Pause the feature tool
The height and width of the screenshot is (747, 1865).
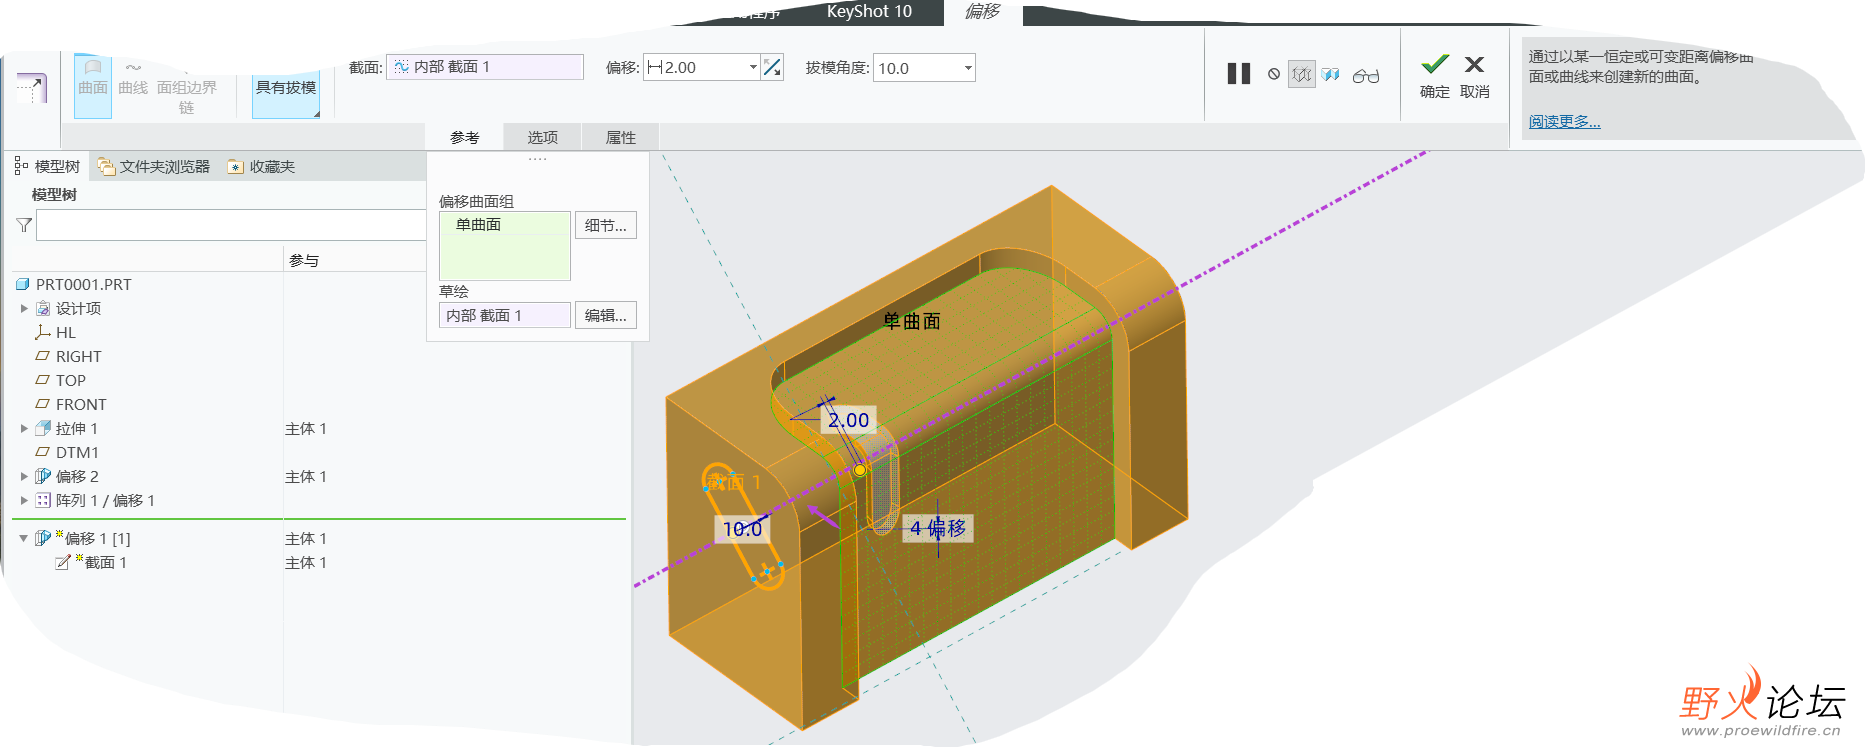[1239, 74]
